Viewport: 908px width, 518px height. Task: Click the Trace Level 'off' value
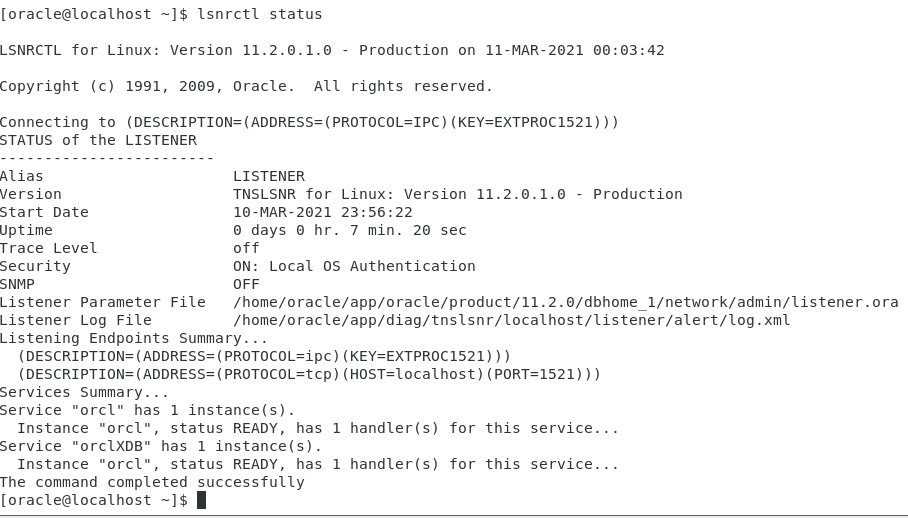point(246,248)
